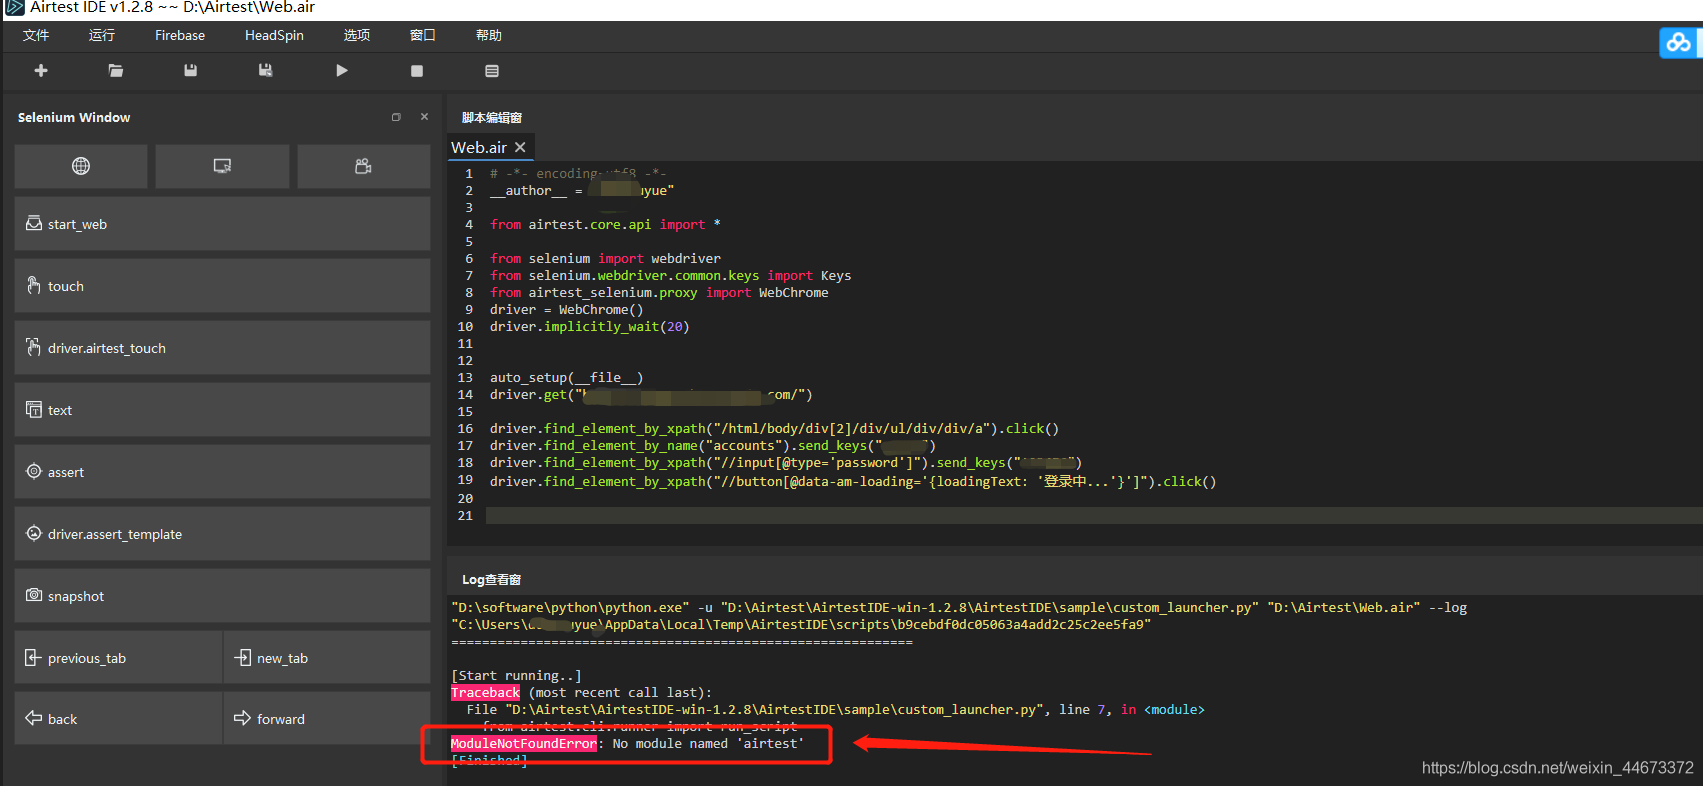This screenshot has height=786, width=1703.
Task: Click the cloud icon at top right
Action: pos(1679,42)
